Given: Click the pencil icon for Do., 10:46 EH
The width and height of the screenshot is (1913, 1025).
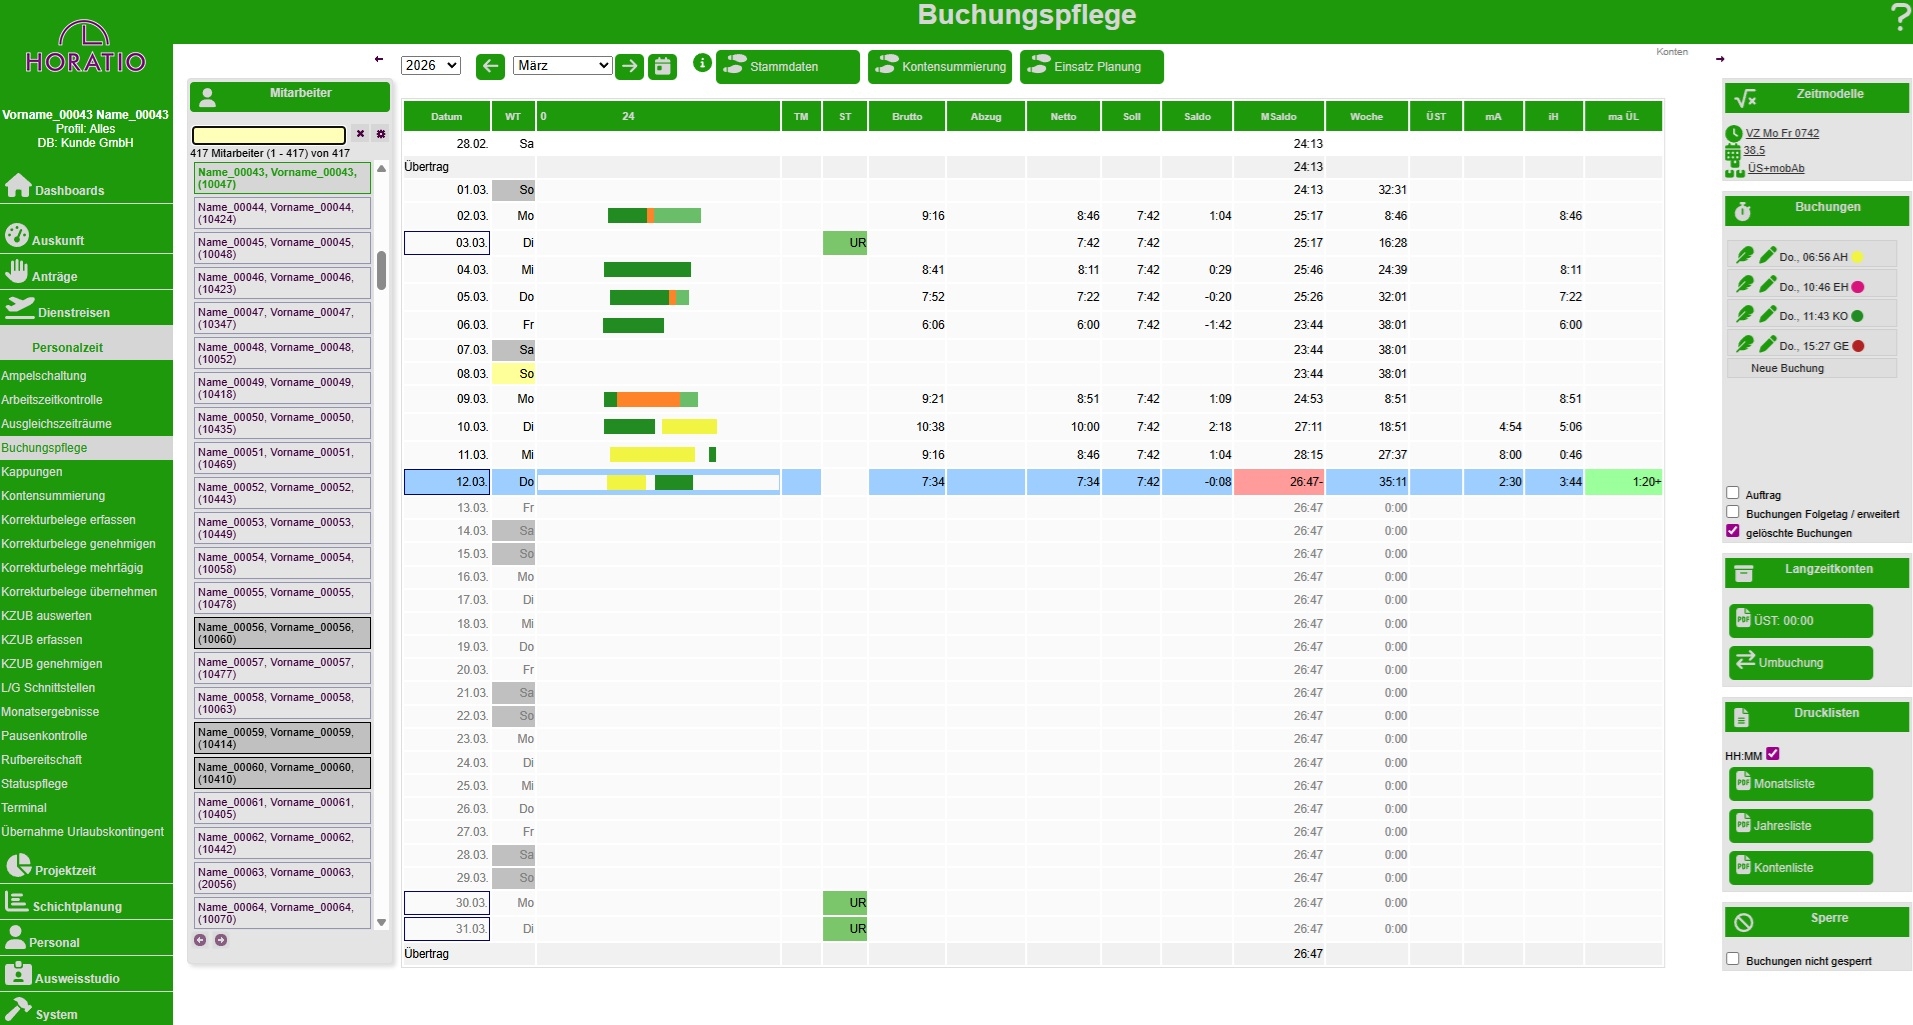Looking at the screenshot, I should tap(1768, 285).
